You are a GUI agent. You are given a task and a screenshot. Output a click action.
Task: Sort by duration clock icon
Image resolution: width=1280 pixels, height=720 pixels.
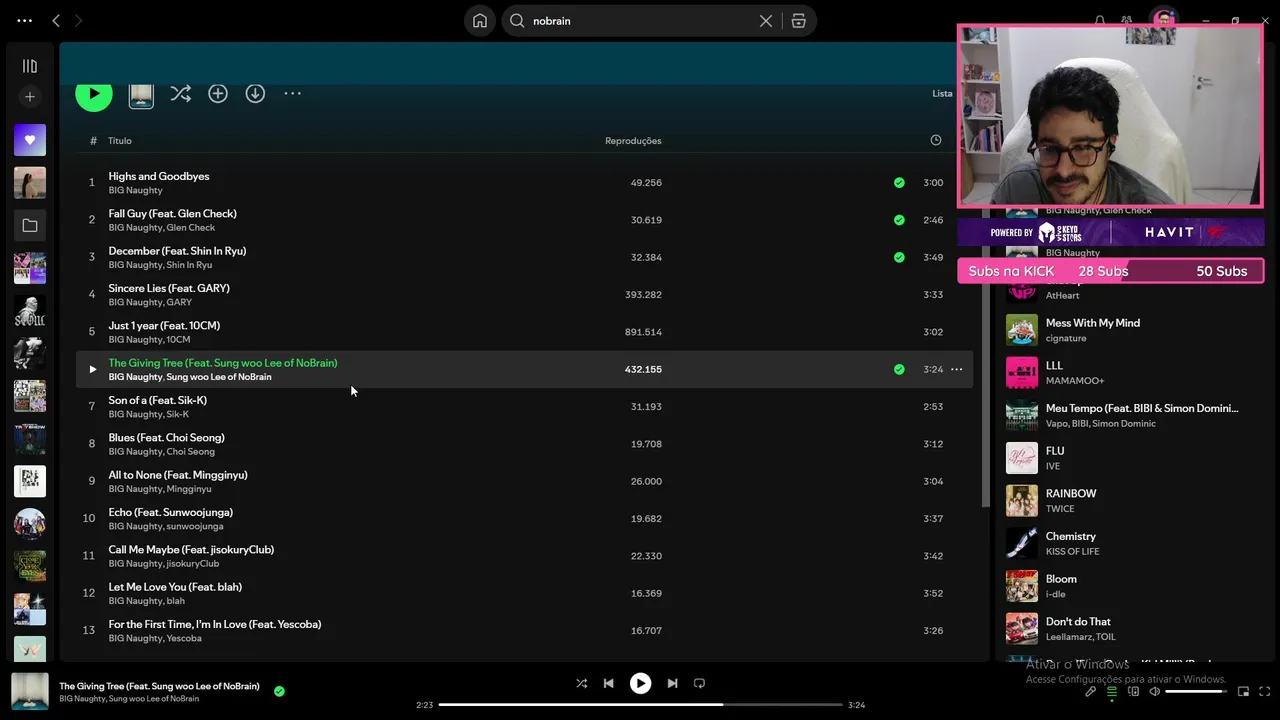[x=936, y=140]
